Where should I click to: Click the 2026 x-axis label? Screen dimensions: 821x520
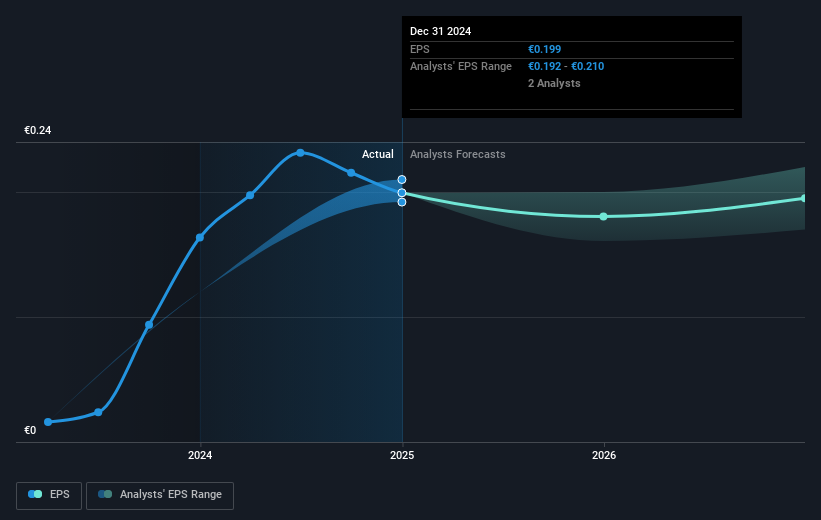pos(604,455)
